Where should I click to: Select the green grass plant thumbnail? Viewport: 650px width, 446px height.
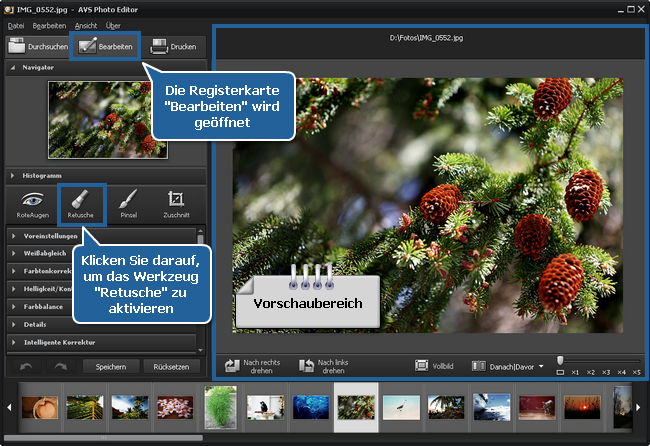click(x=221, y=407)
